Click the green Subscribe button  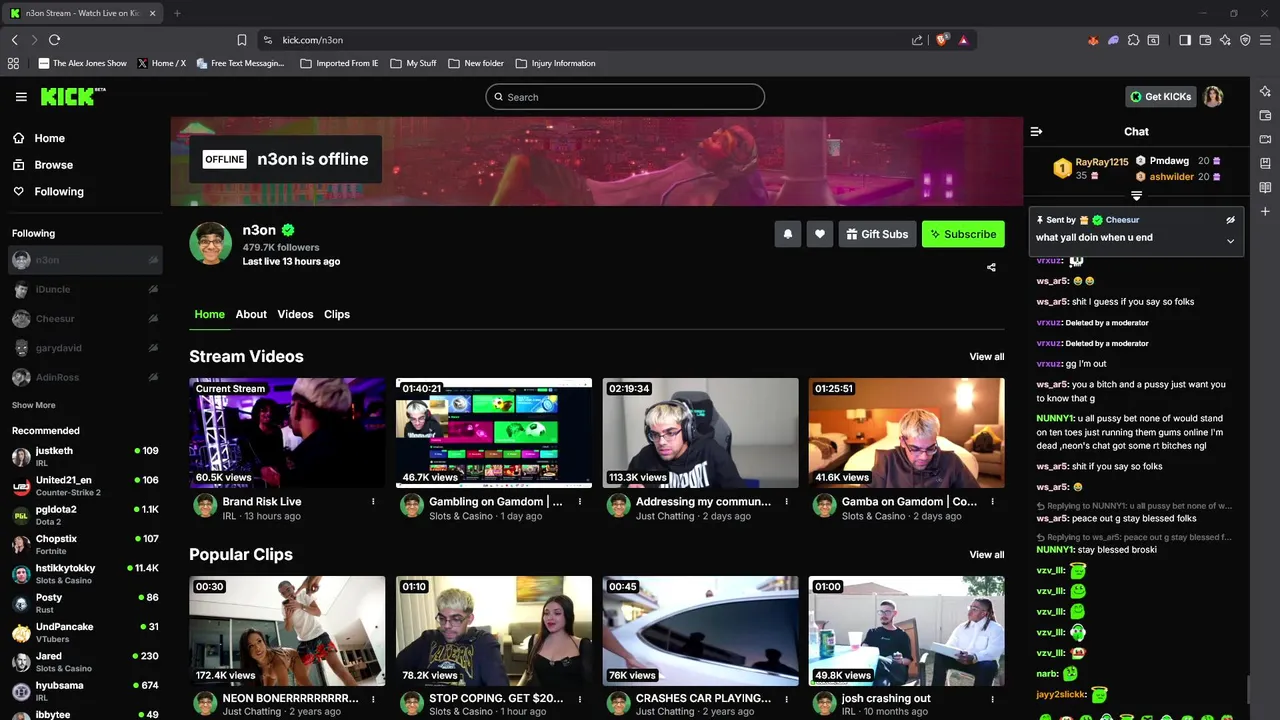(x=963, y=234)
